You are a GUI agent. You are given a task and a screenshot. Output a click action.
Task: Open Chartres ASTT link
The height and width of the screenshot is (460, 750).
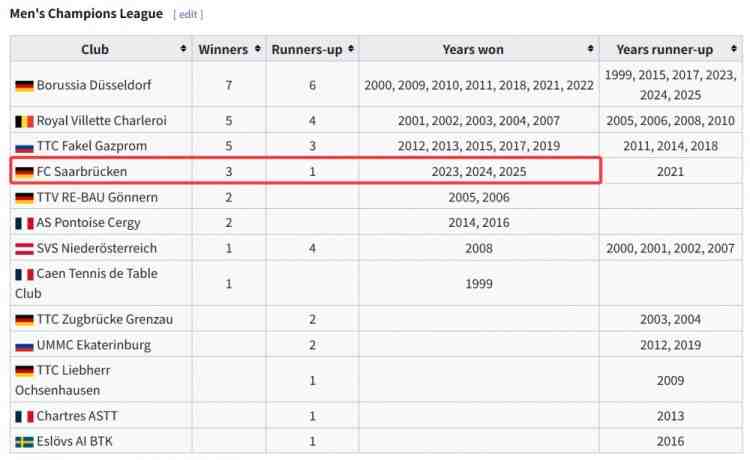pos(77,416)
